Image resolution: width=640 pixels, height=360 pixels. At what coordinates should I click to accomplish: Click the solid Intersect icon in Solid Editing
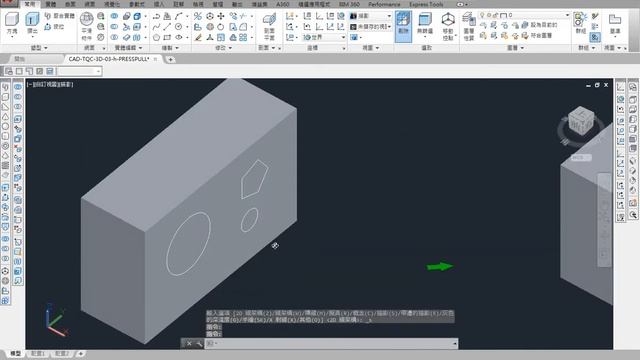[x=114, y=38]
